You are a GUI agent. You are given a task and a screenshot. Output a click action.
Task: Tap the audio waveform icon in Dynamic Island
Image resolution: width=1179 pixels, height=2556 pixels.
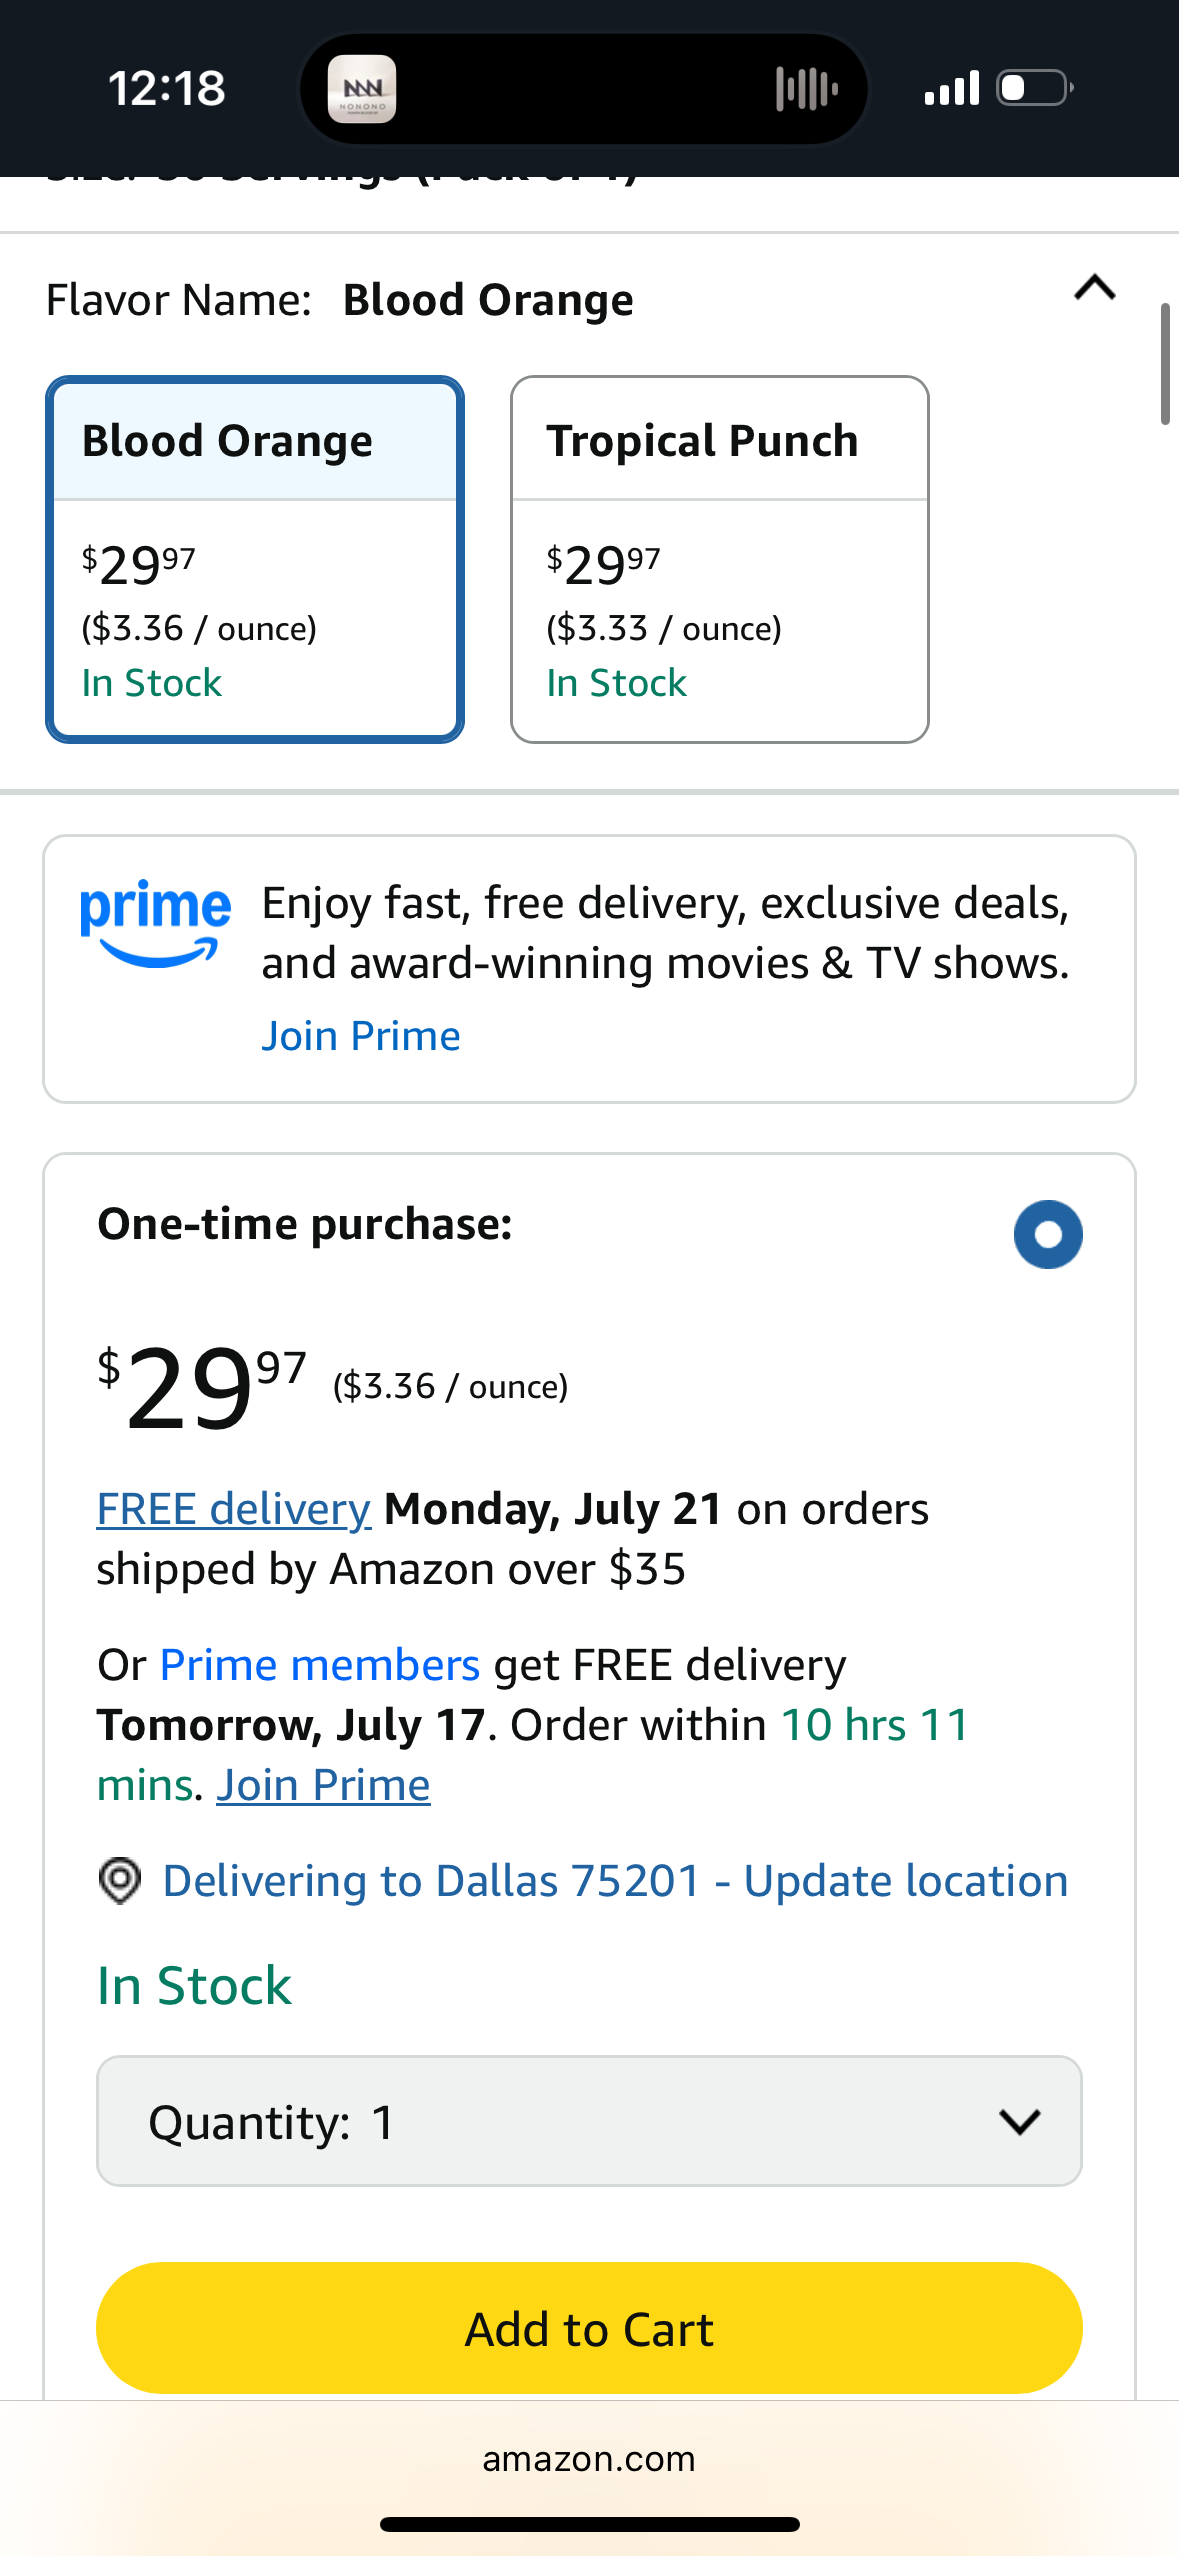pos(806,89)
